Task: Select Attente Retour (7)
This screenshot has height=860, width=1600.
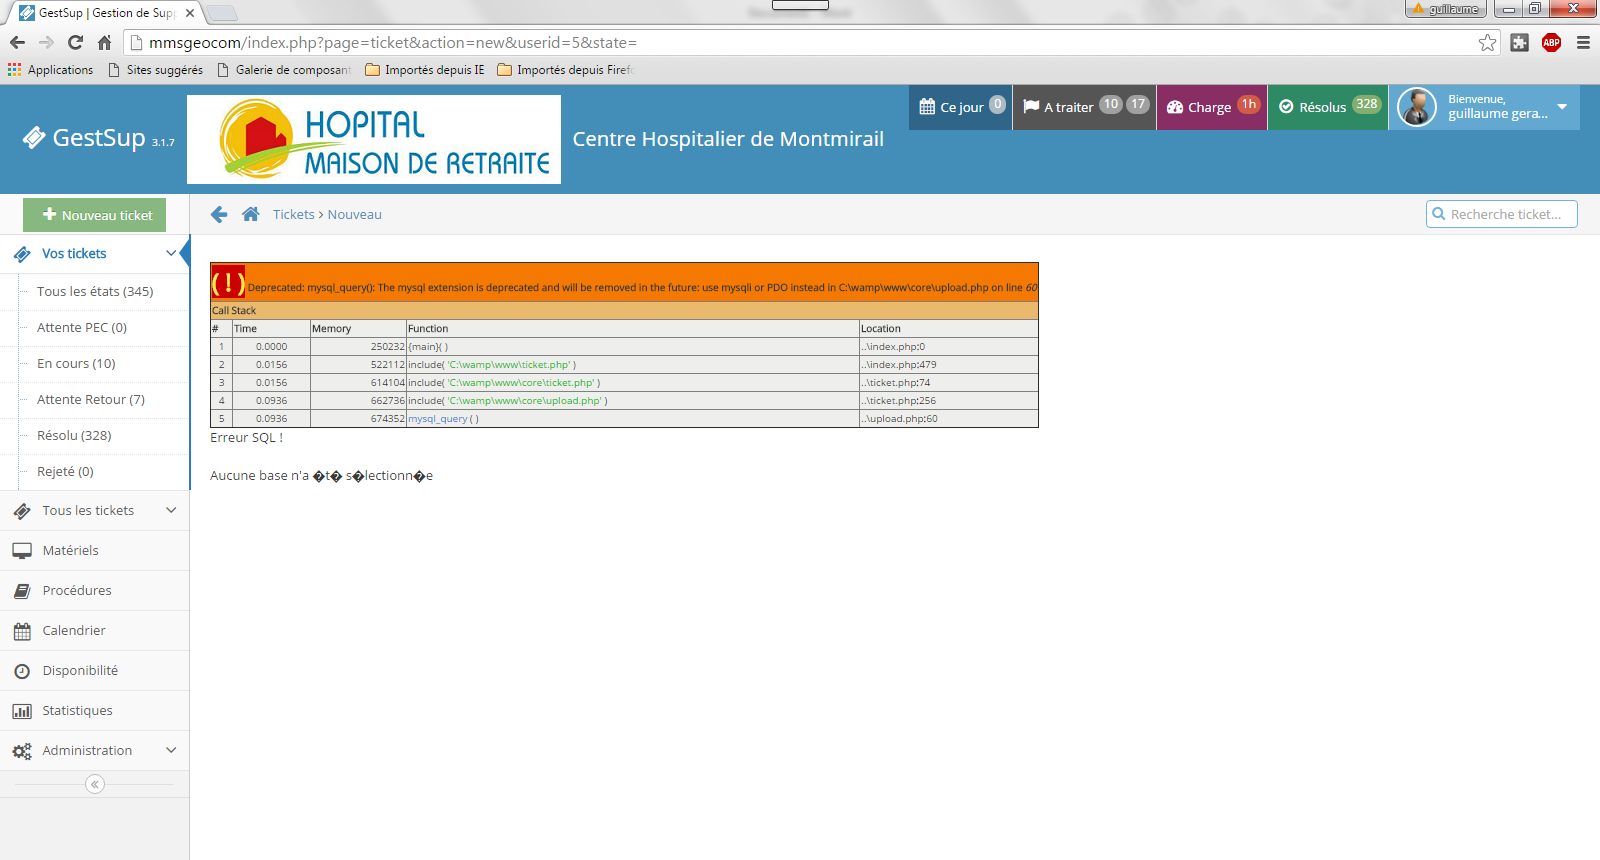Action: tap(91, 399)
